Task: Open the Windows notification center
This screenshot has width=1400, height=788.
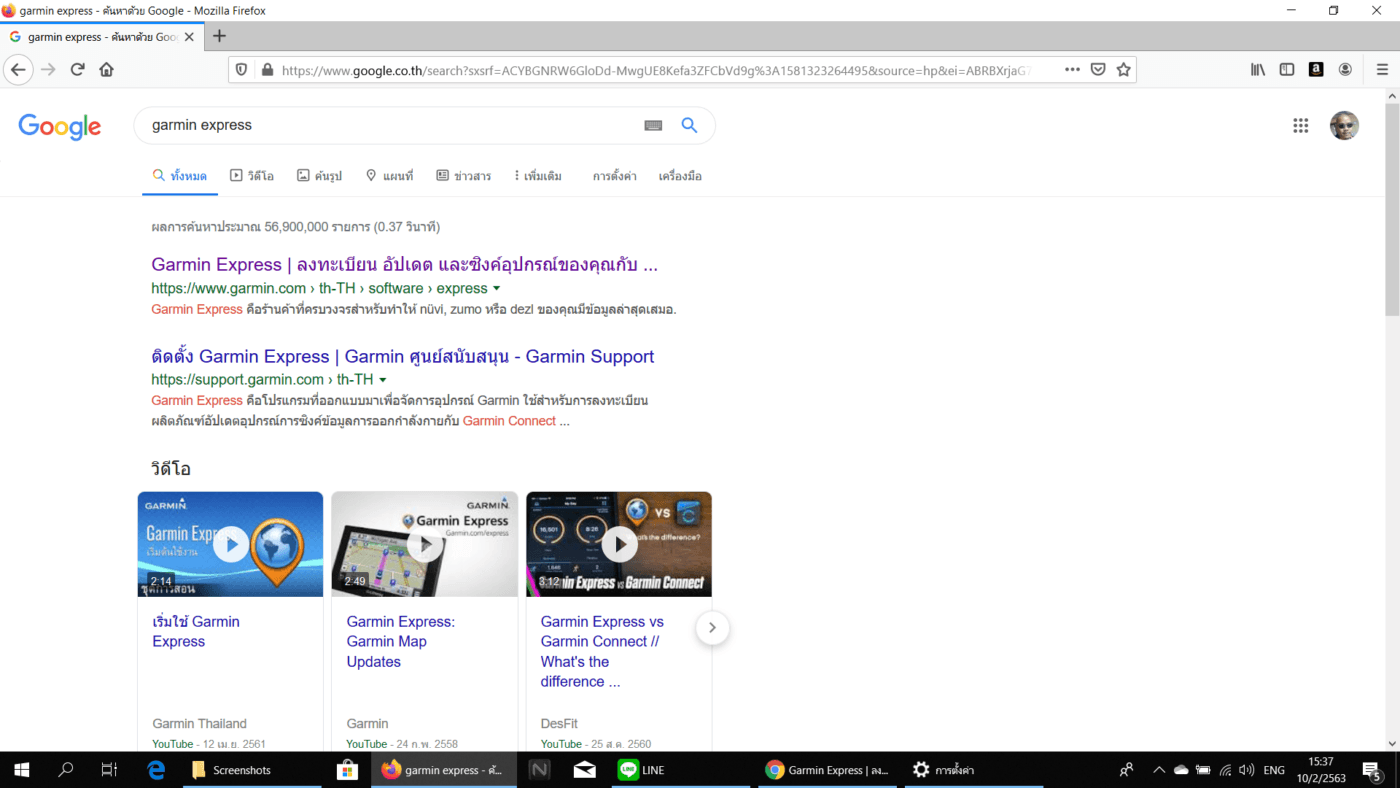Action: pos(1372,770)
